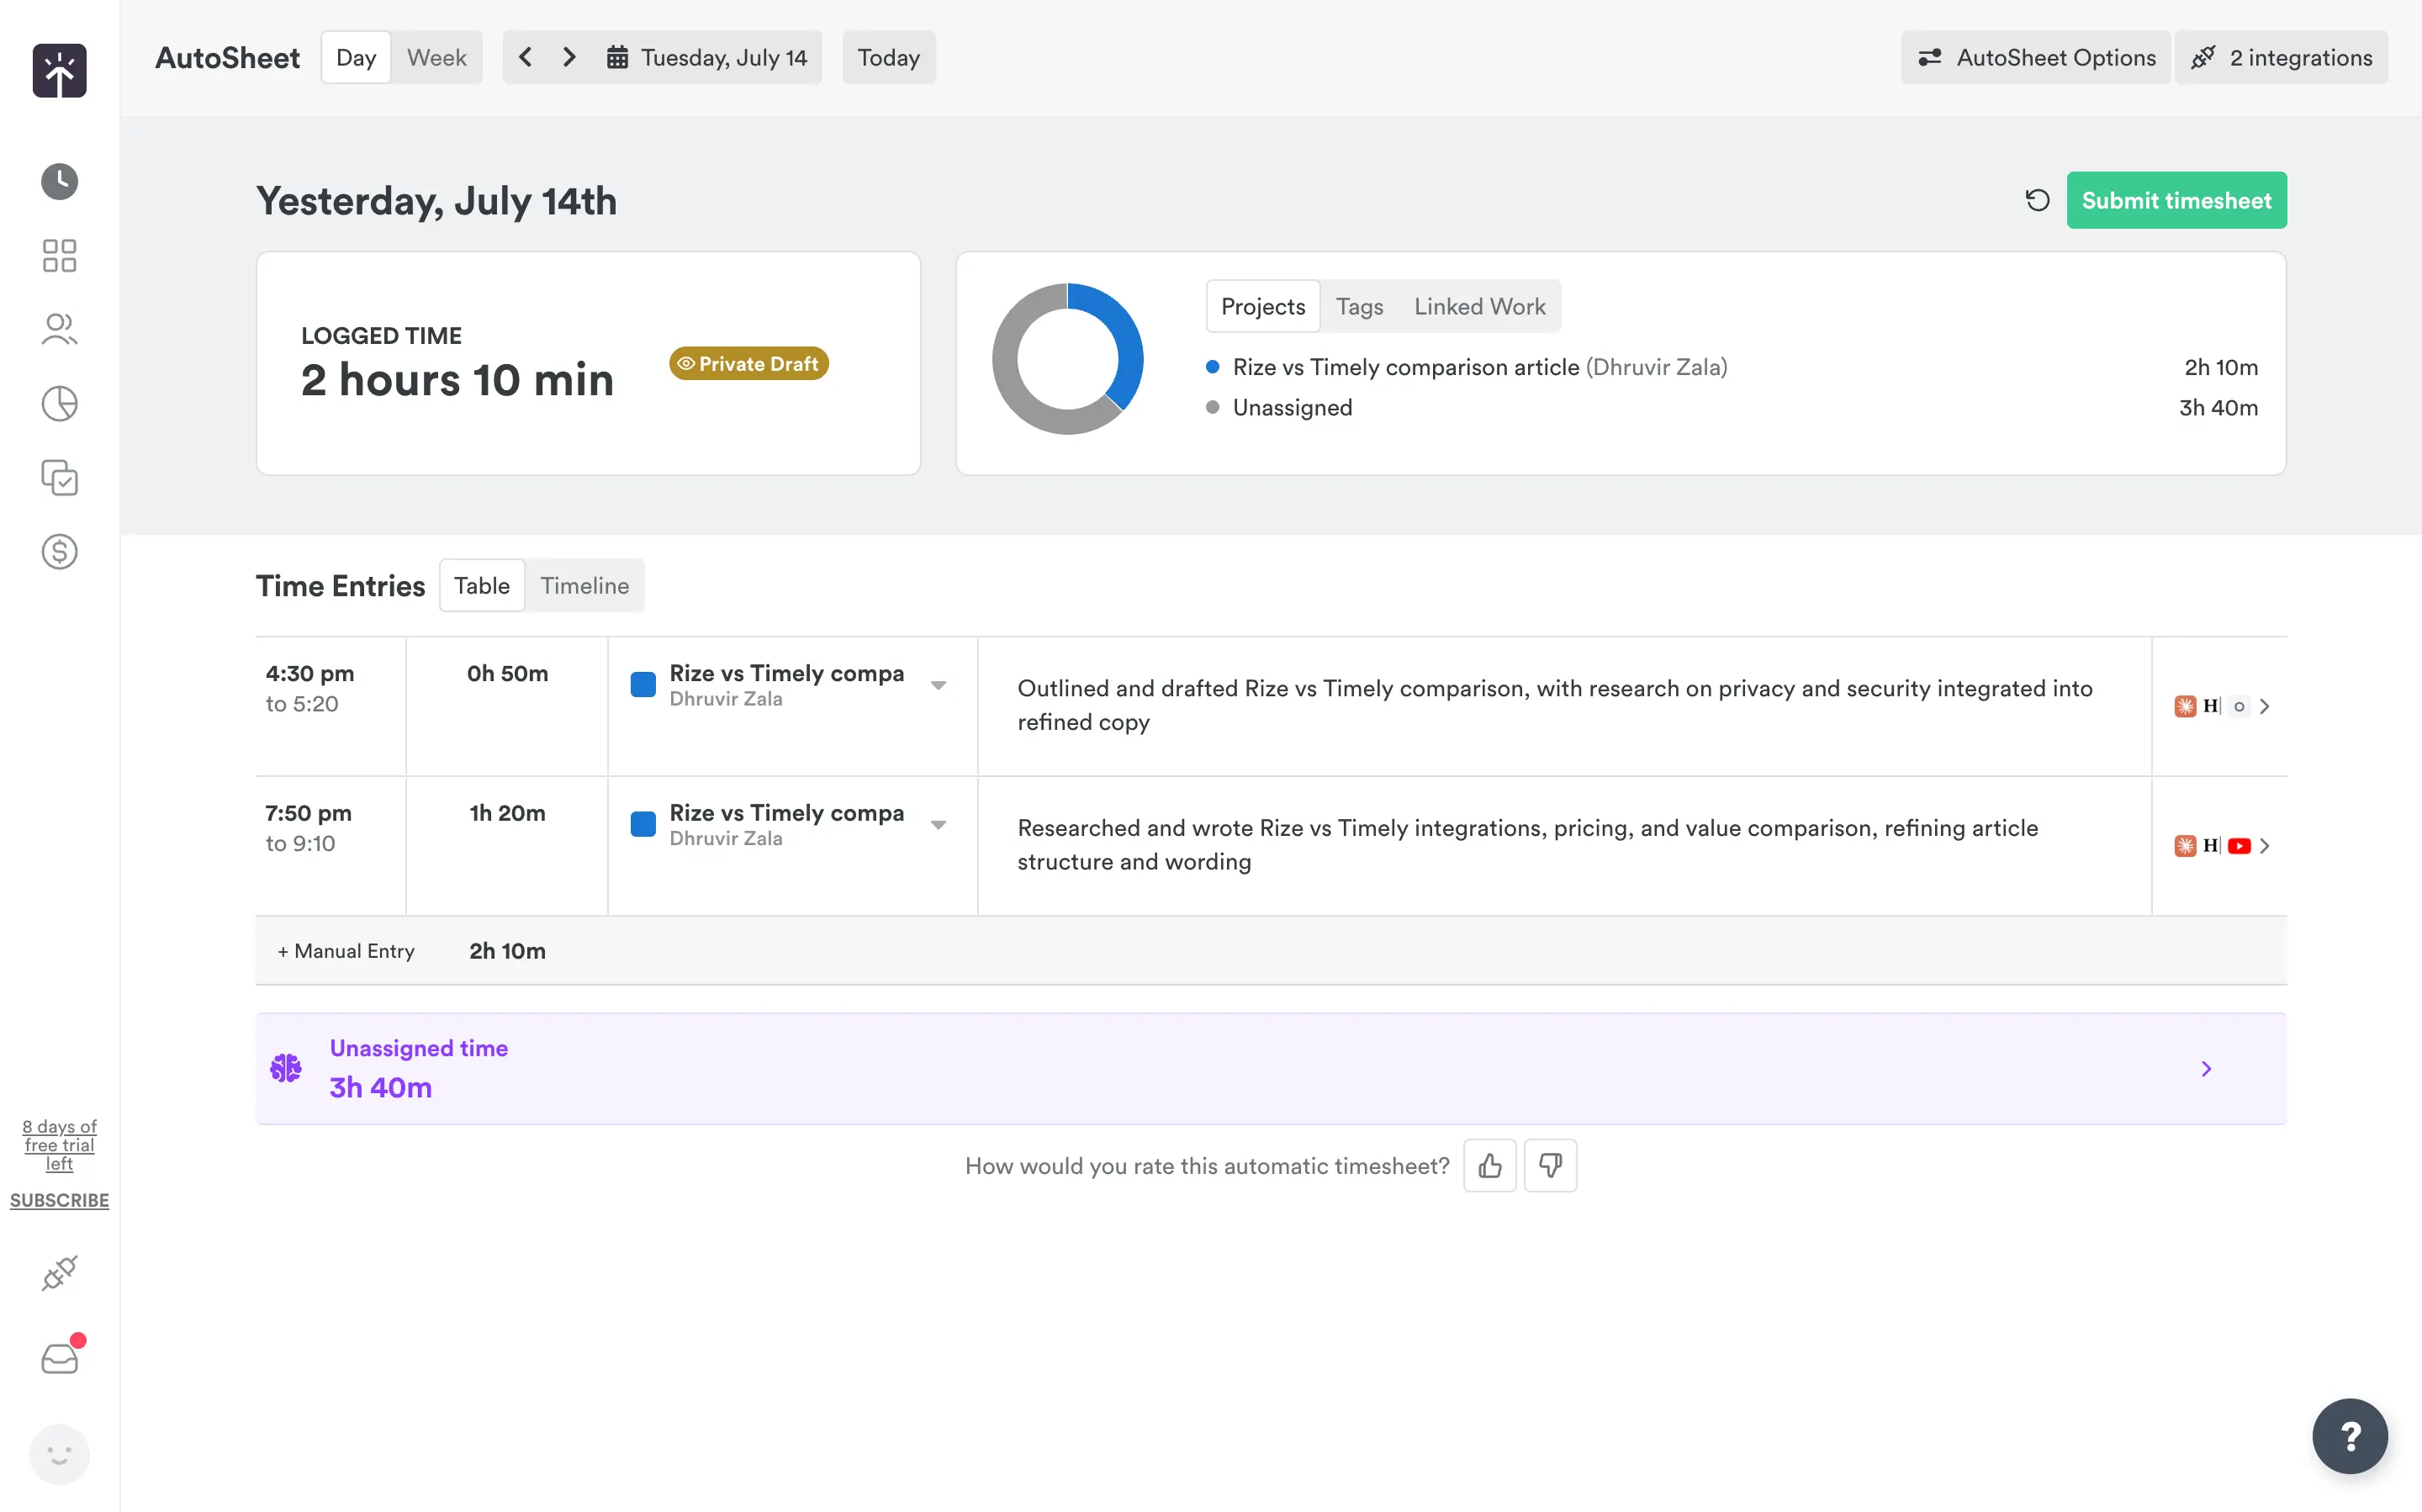This screenshot has height=1512, width=2422.
Task: Click the projects donut chart
Action: click(x=1067, y=359)
